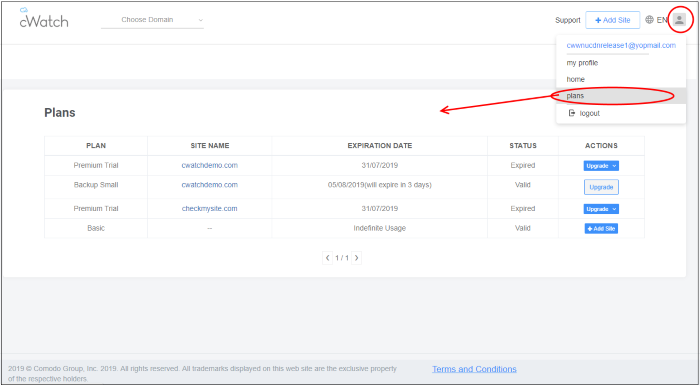The image size is (700, 385).
Task: Open the user account avatar icon
Action: (679, 20)
